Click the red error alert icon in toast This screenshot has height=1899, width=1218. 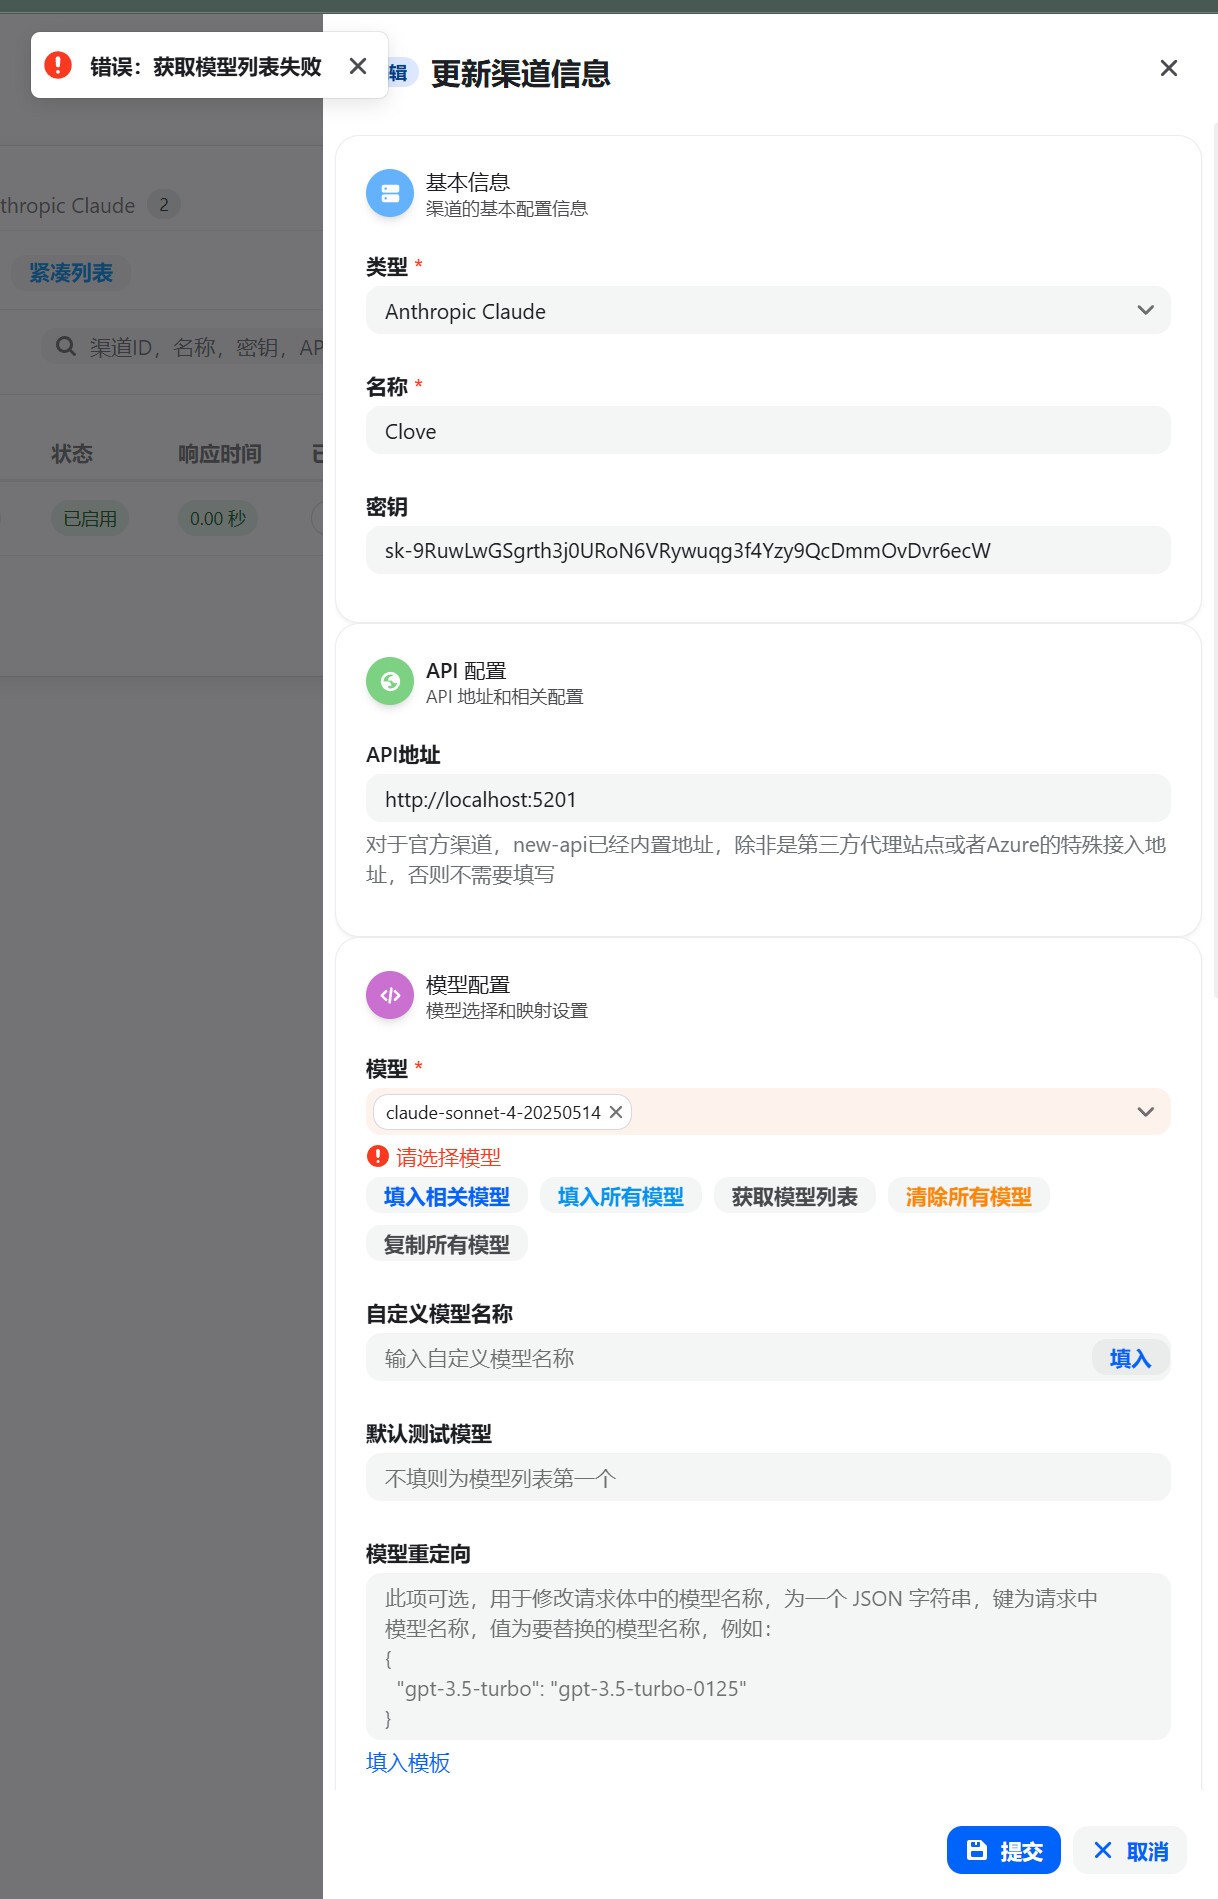coord(58,65)
